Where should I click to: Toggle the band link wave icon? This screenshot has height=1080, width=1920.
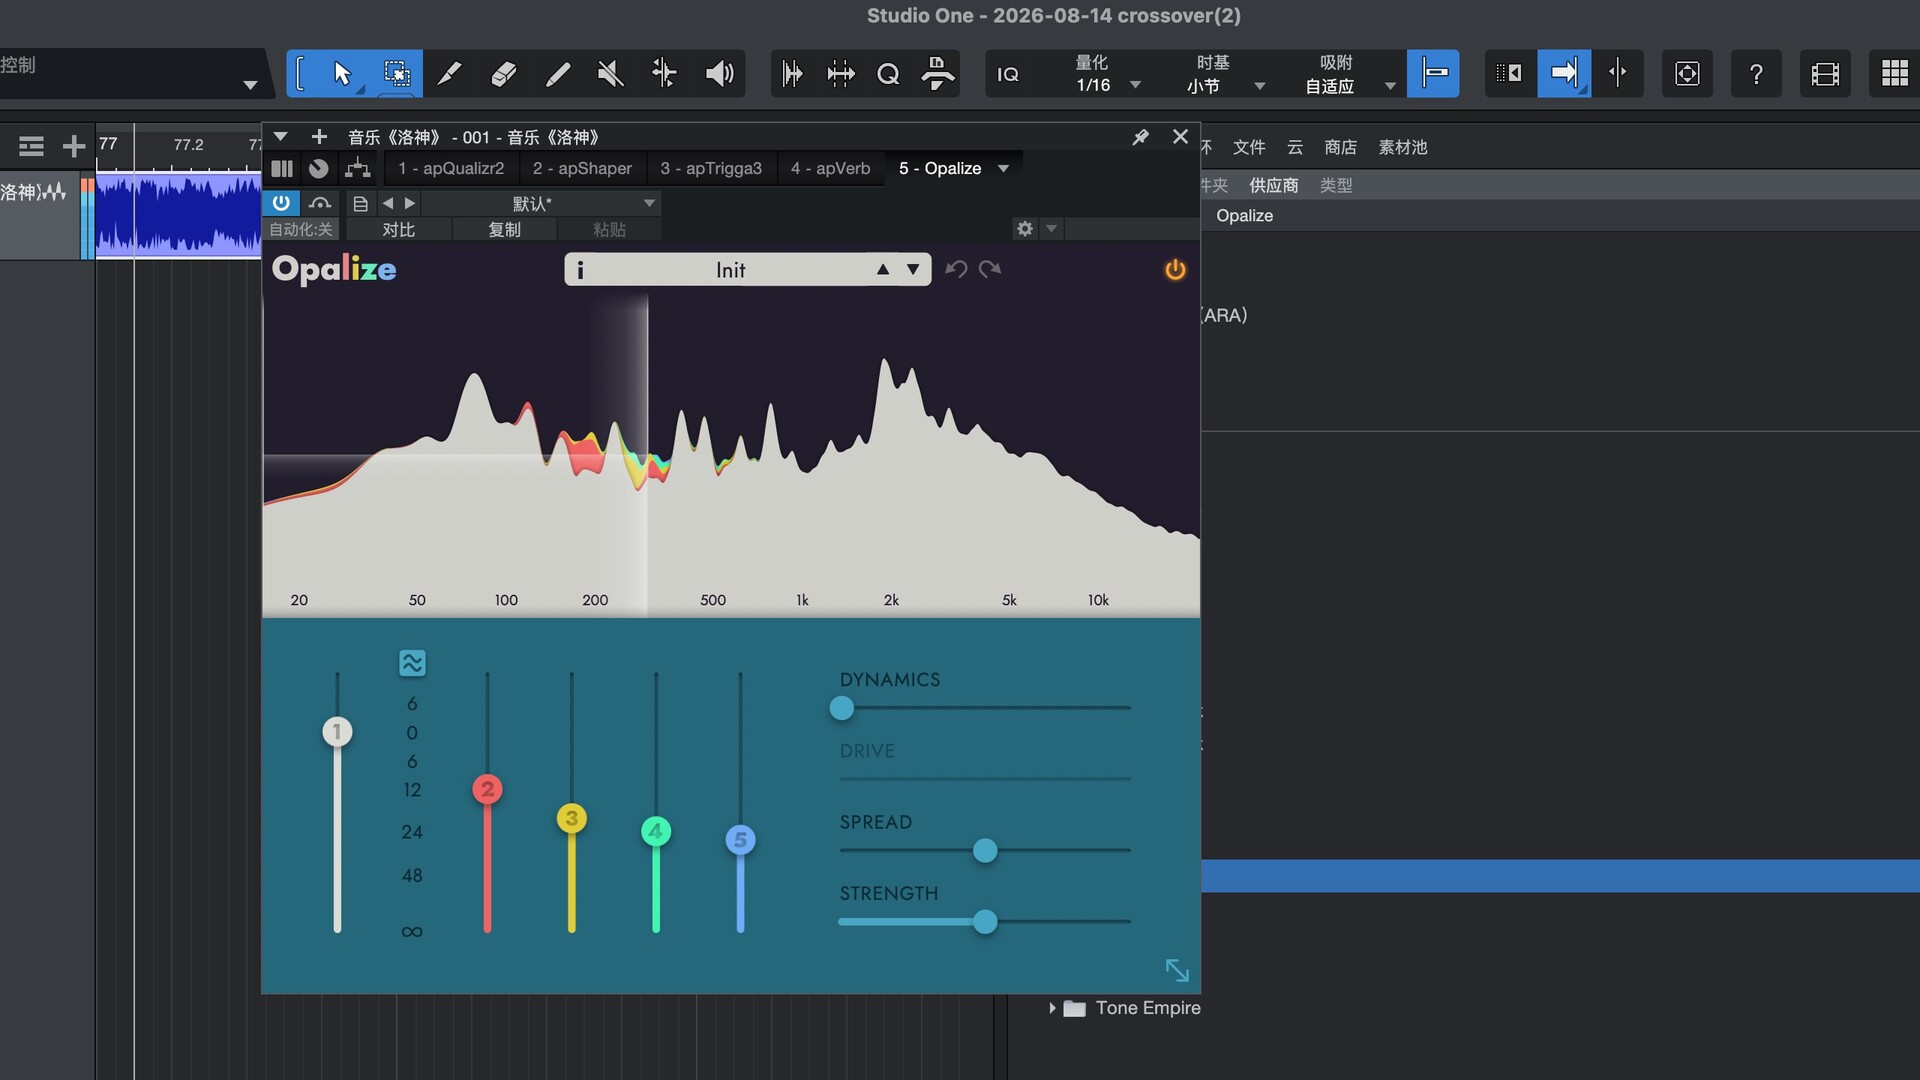click(x=412, y=663)
